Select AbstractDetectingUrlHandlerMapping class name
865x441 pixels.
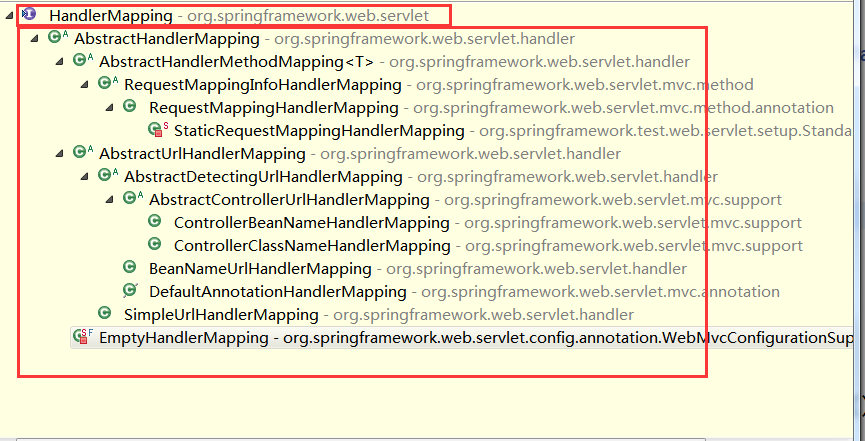pos(263,177)
